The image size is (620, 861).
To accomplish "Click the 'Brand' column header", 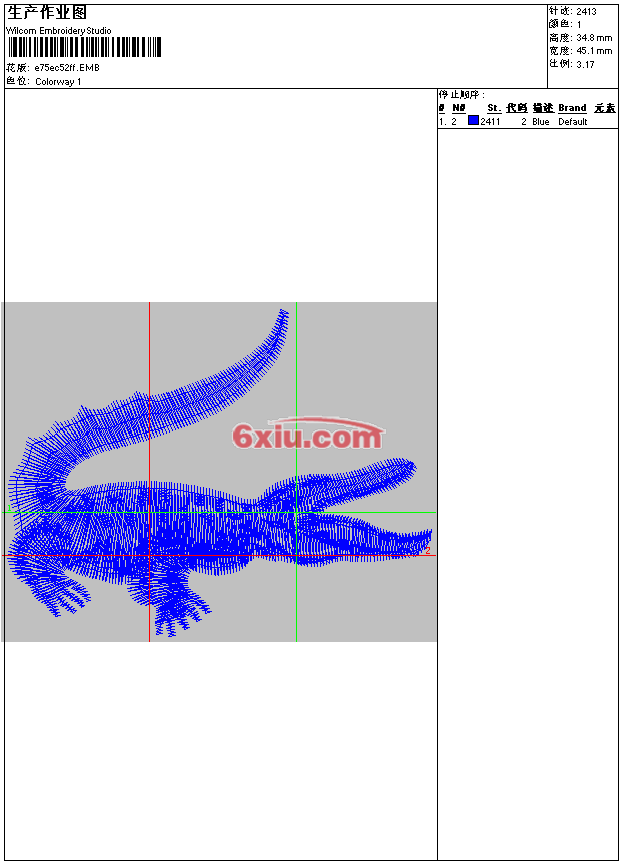I will tap(572, 108).
